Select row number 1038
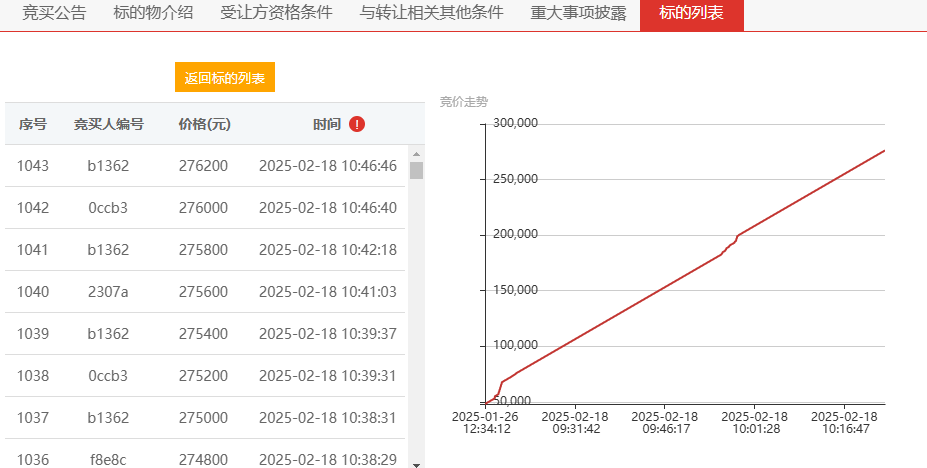Screen dimensions: 927x468 33,376
